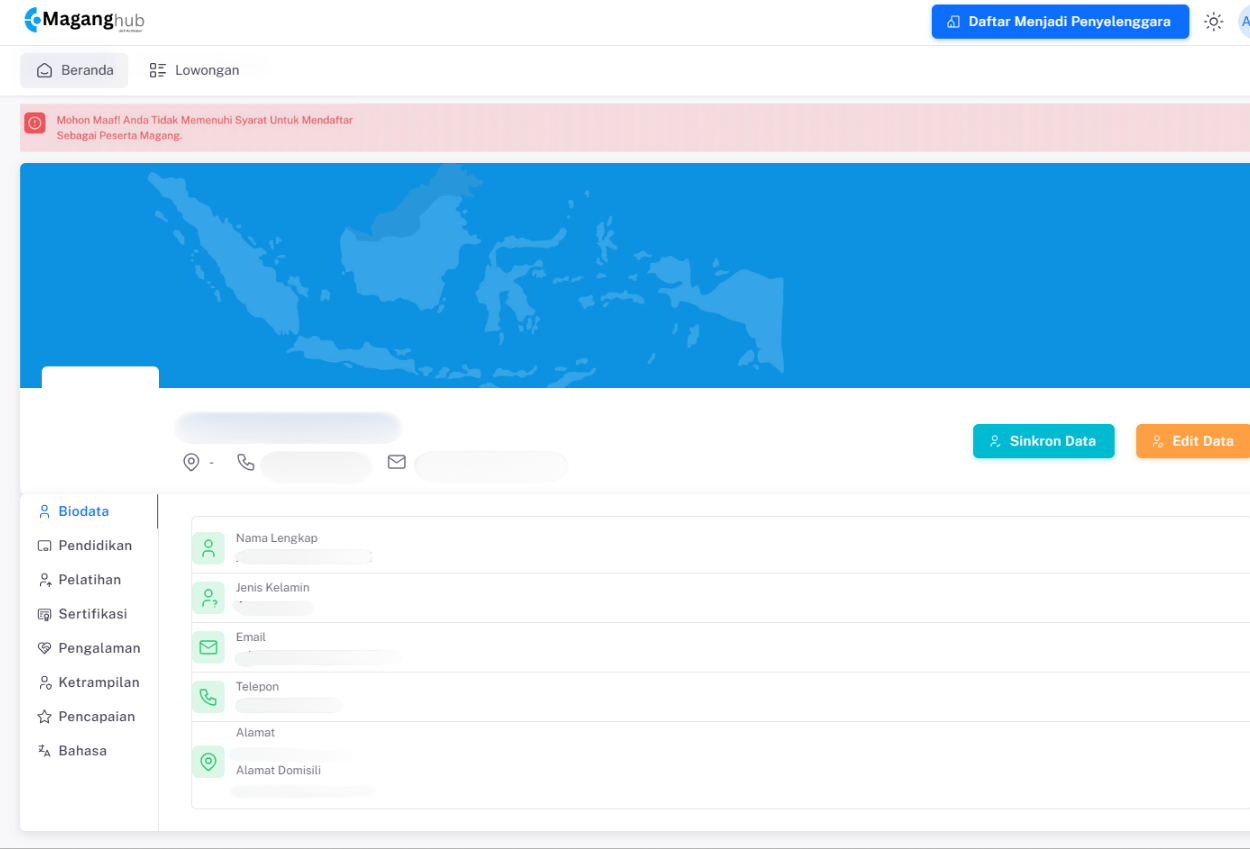Click the Edit Data button
Screen dimensions: 1250x849
(x=1192, y=441)
